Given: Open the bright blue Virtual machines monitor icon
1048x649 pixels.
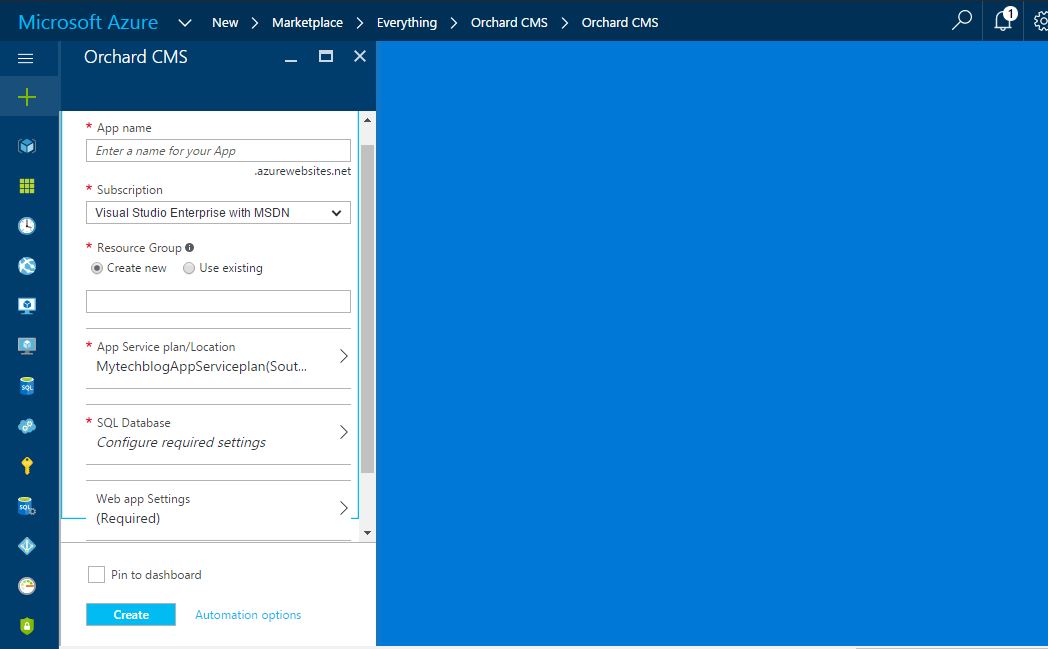Looking at the screenshot, I should click(27, 306).
